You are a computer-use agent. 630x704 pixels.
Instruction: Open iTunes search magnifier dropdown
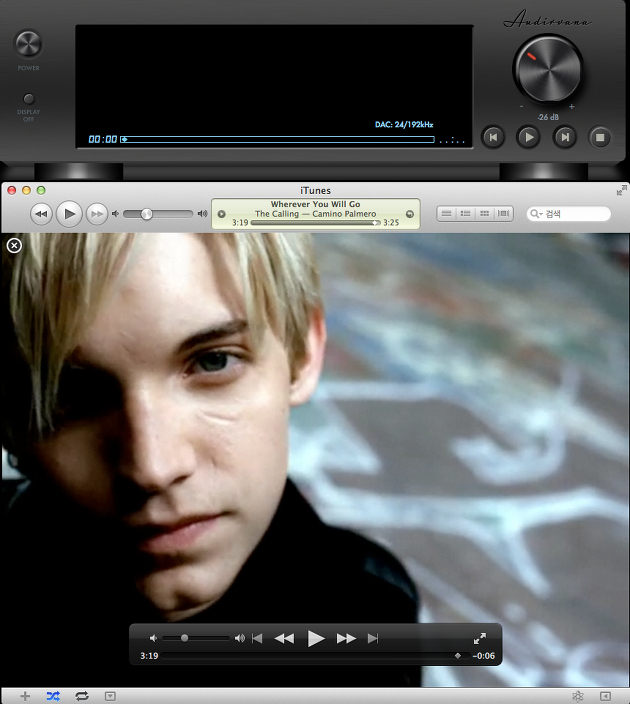(536, 214)
